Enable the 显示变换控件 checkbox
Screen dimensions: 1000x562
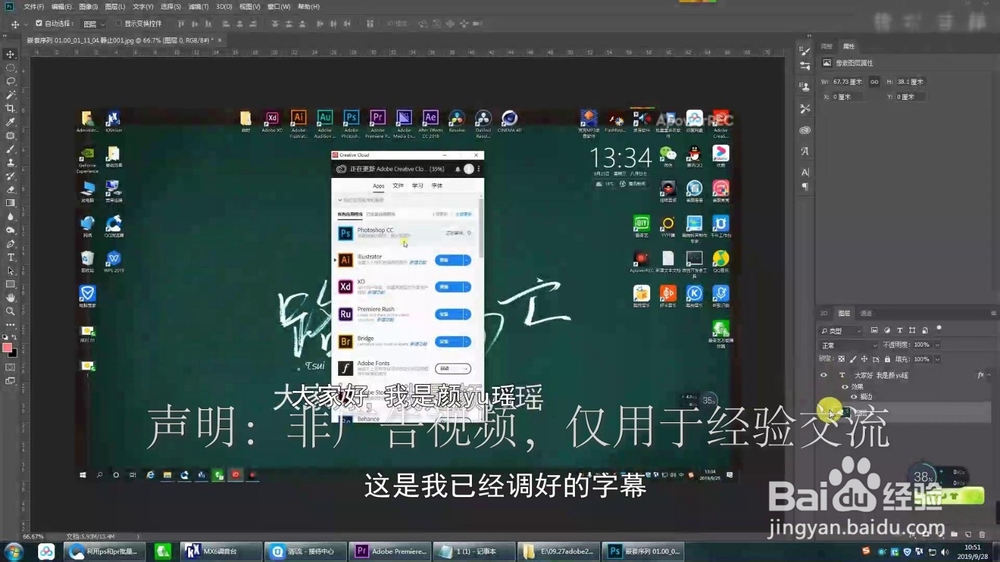(119, 24)
